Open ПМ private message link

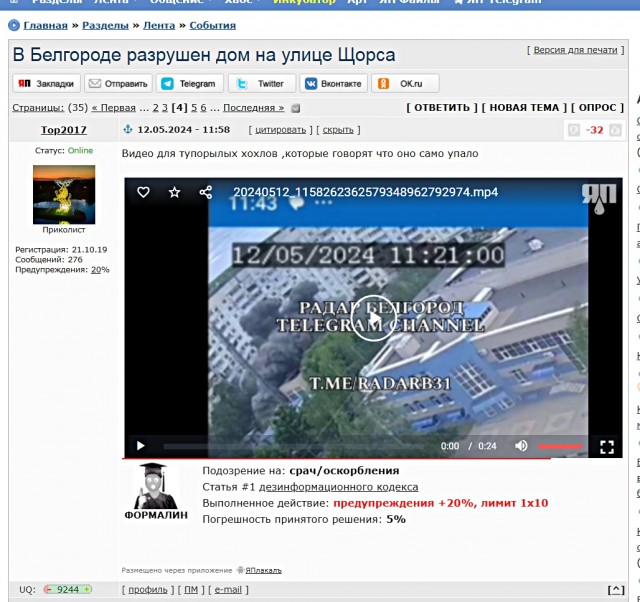pos(191,590)
